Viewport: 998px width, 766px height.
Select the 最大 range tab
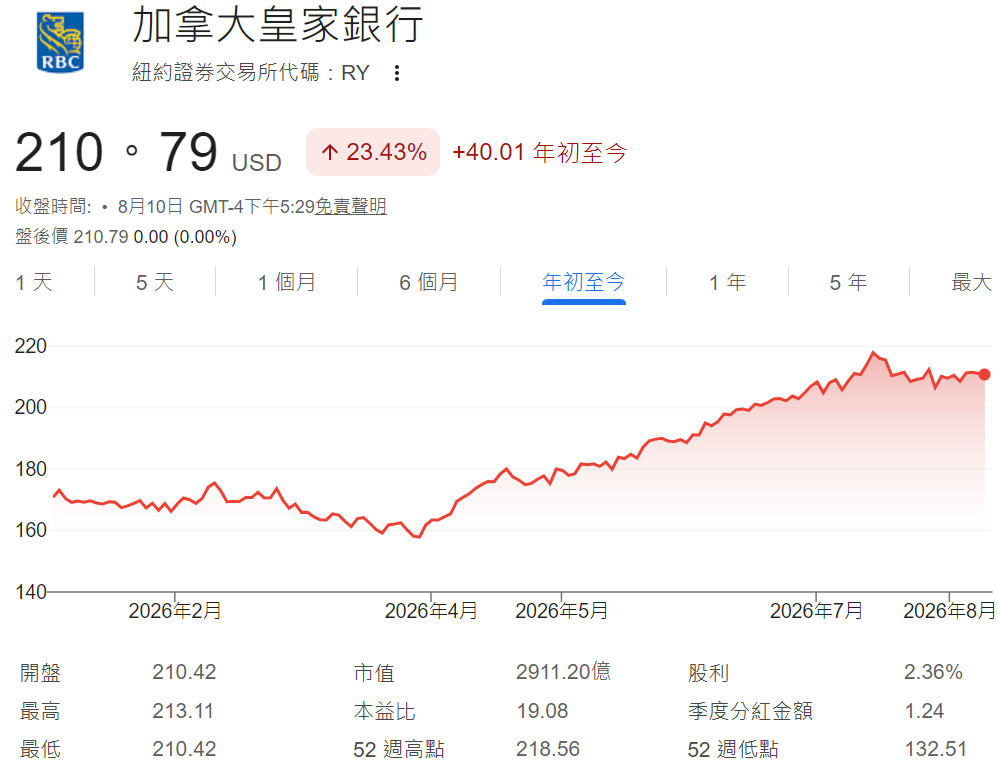coord(971,281)
